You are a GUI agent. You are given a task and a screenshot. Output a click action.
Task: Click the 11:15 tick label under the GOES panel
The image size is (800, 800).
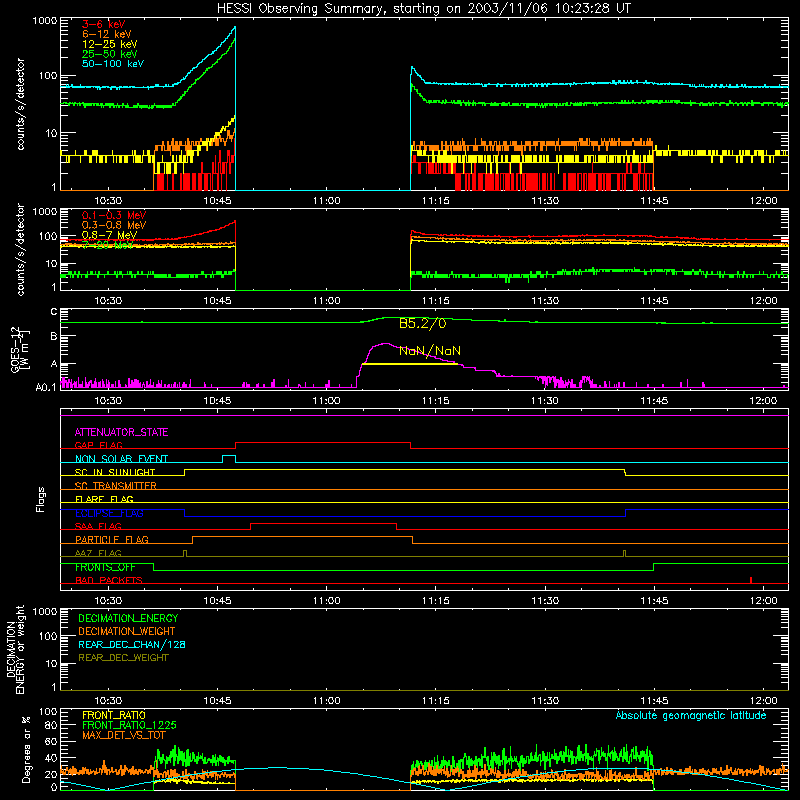(436, 401)
